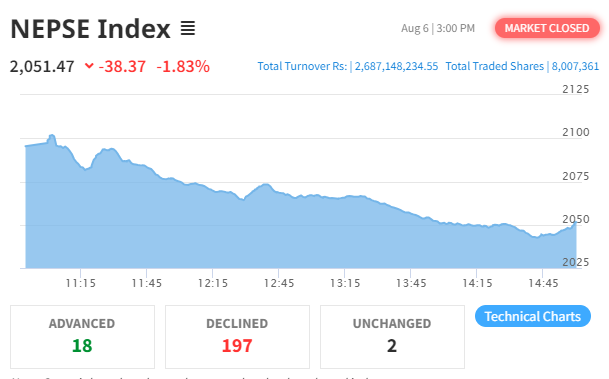Click the 2100 y-axis label
Screen dimensions: 609x379
pyautogui.click(x=576, y=132)
